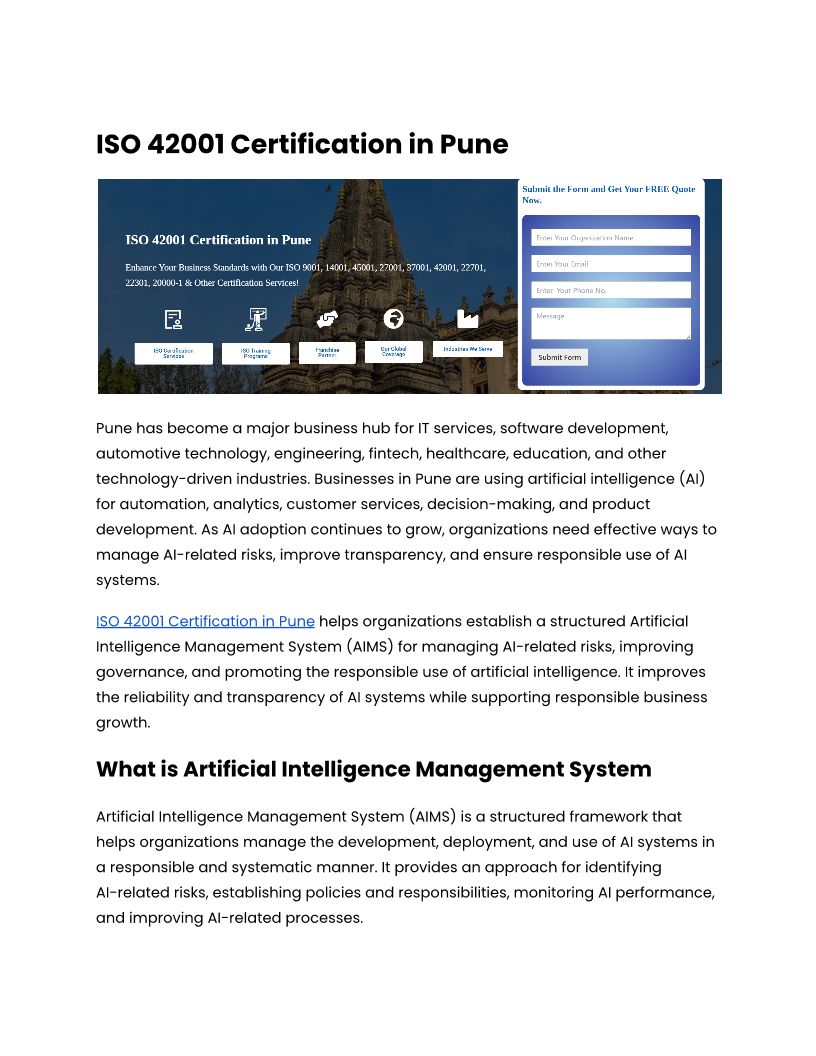The image size is (816, 1056).
Task: Select Our Global Coverage button
Action: [394, 352]
